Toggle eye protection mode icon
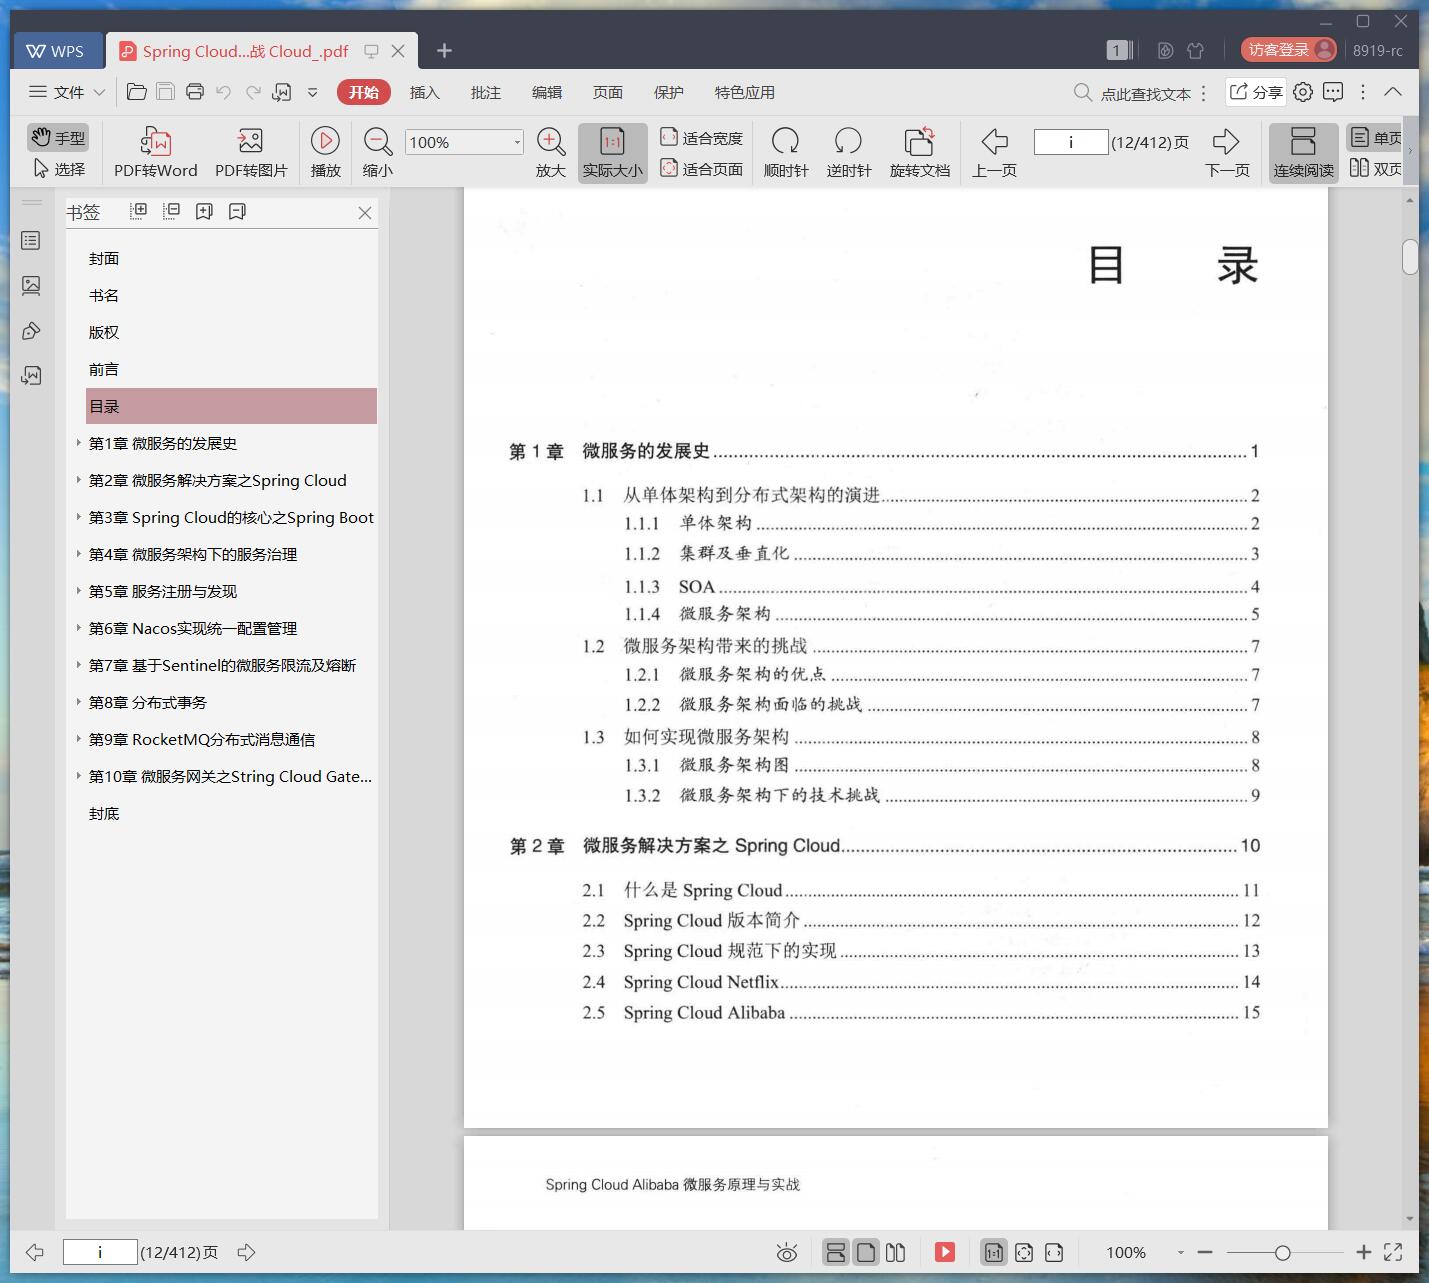1429x1283 pixels. (787, 1252)
